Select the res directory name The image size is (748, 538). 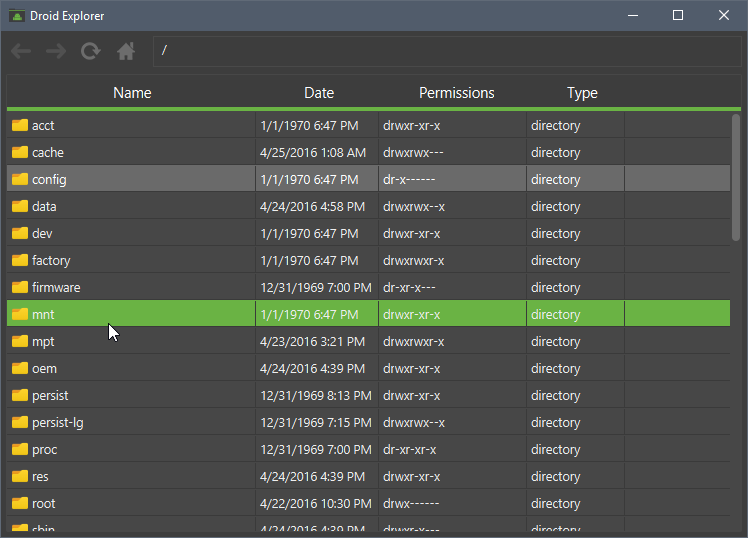point(40,477)
